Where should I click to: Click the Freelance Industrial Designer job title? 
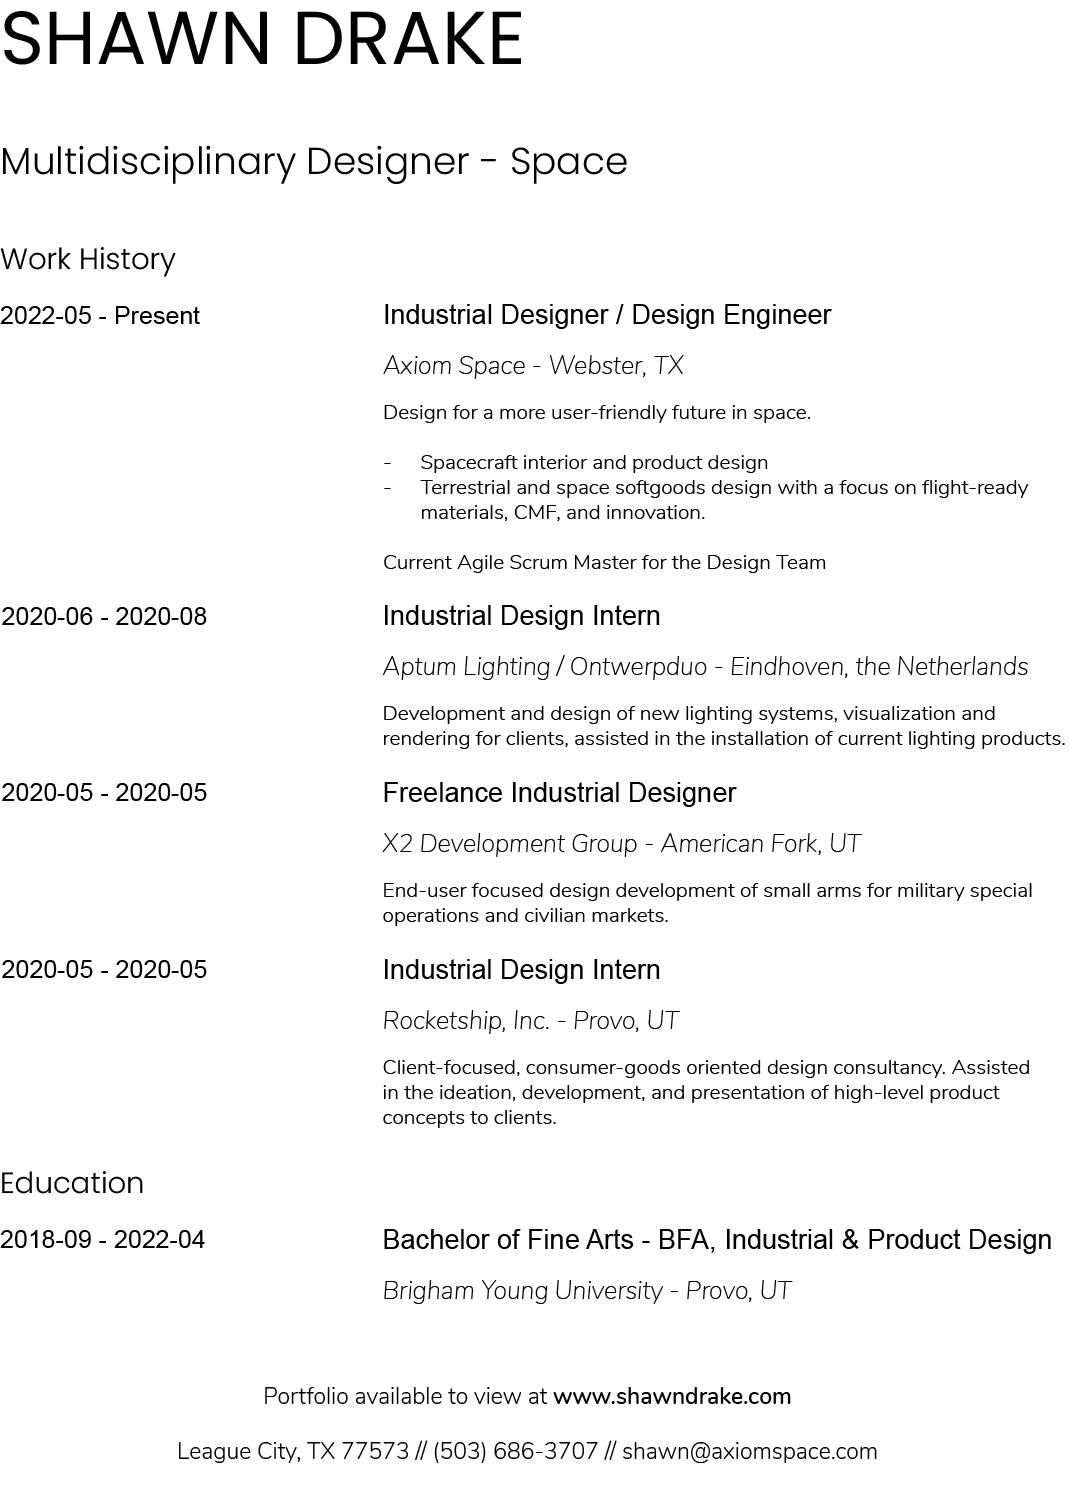[559, 793]
